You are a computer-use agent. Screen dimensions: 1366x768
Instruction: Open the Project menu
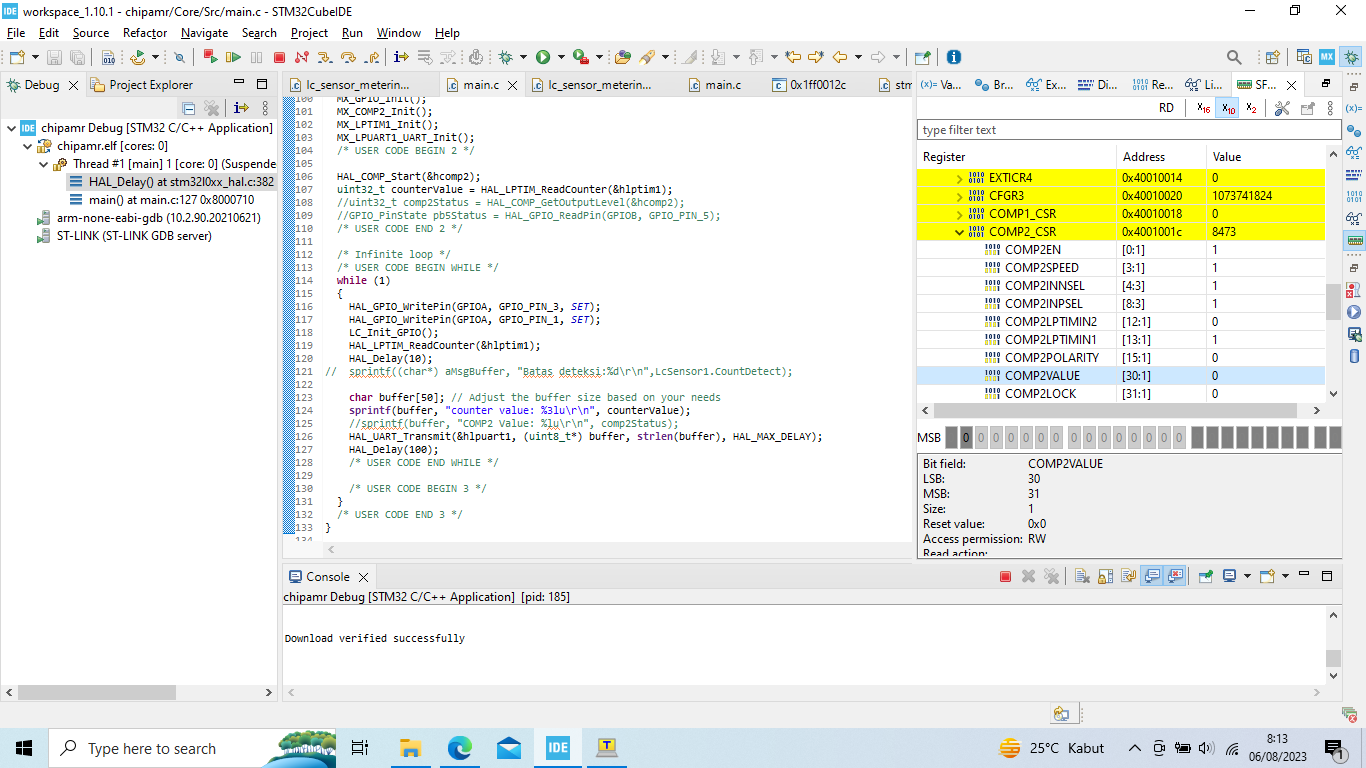309,33
